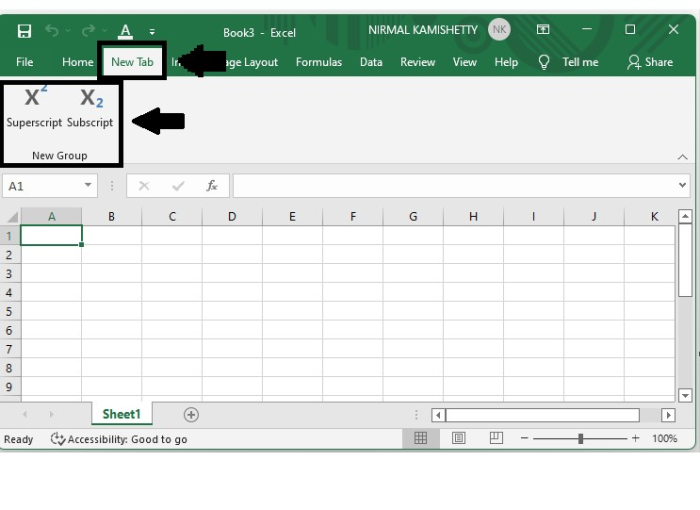Open the Undo history dropdown arrow
700x510 pixels.
(68, 31)
